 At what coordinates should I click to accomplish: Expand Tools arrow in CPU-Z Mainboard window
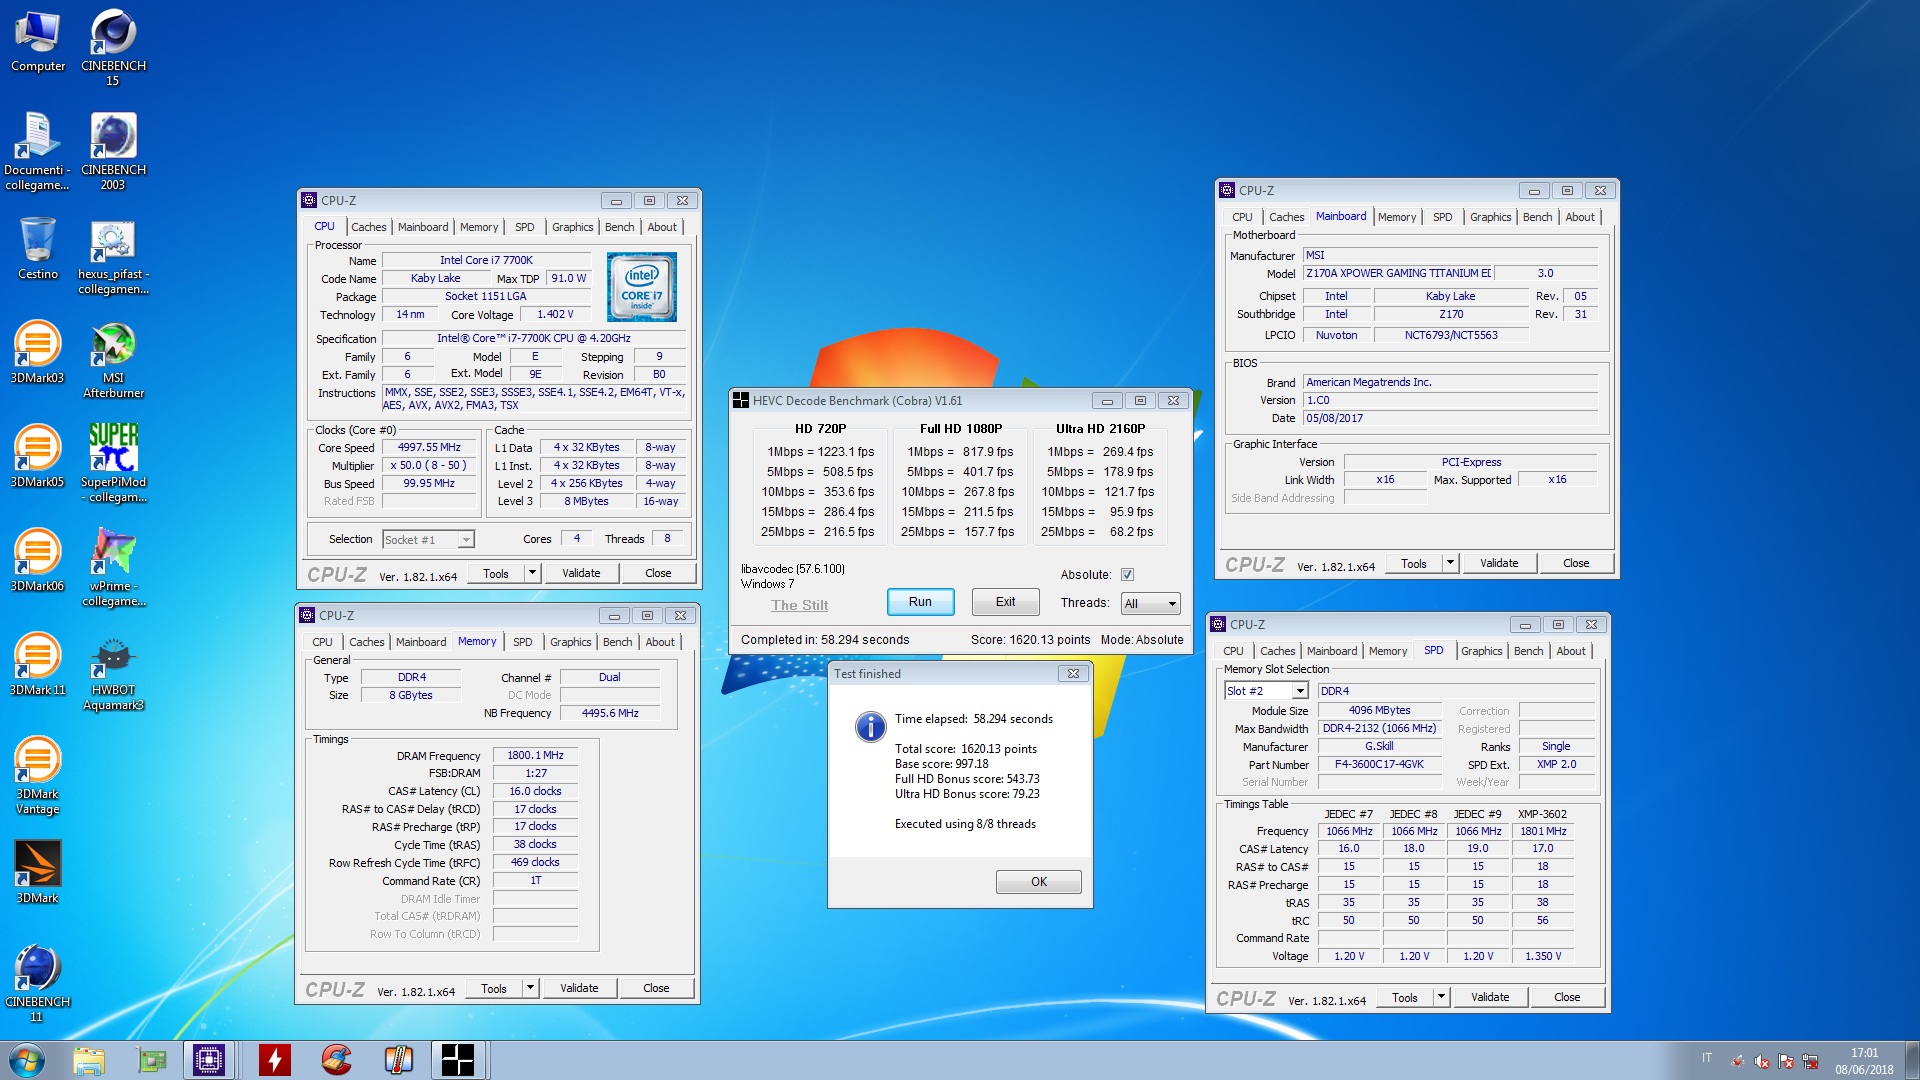click(x=1450, y=563)
